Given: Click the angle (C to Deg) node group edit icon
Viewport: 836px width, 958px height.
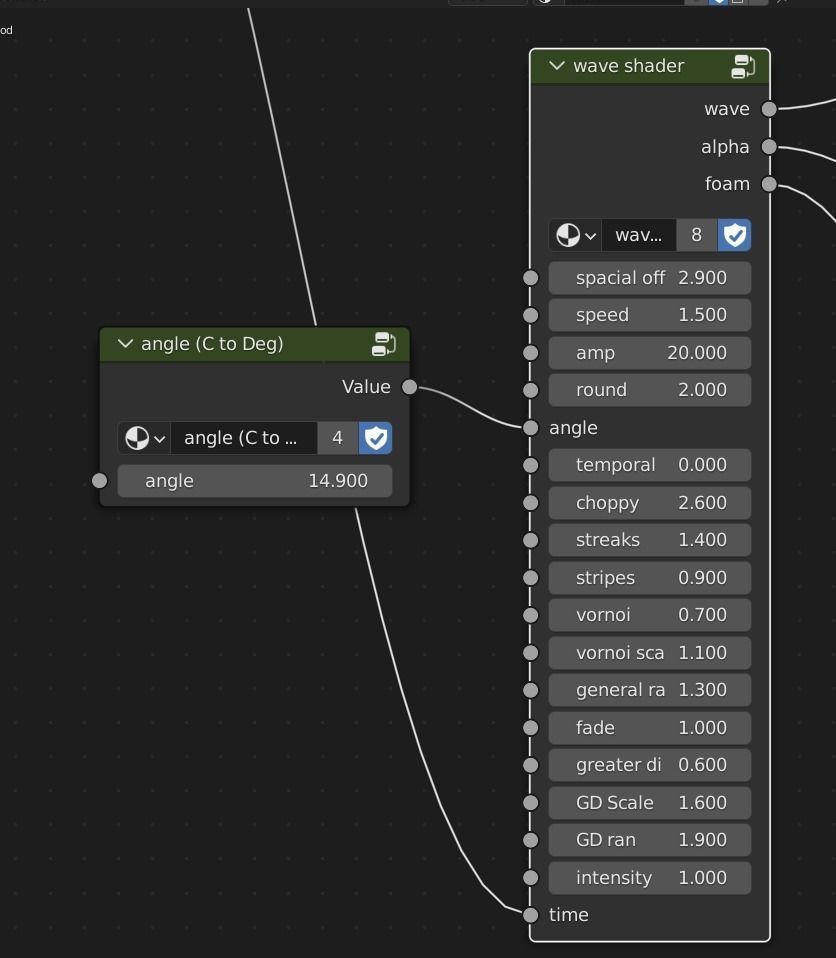Looking at the screenshot, I should point(384,344).
